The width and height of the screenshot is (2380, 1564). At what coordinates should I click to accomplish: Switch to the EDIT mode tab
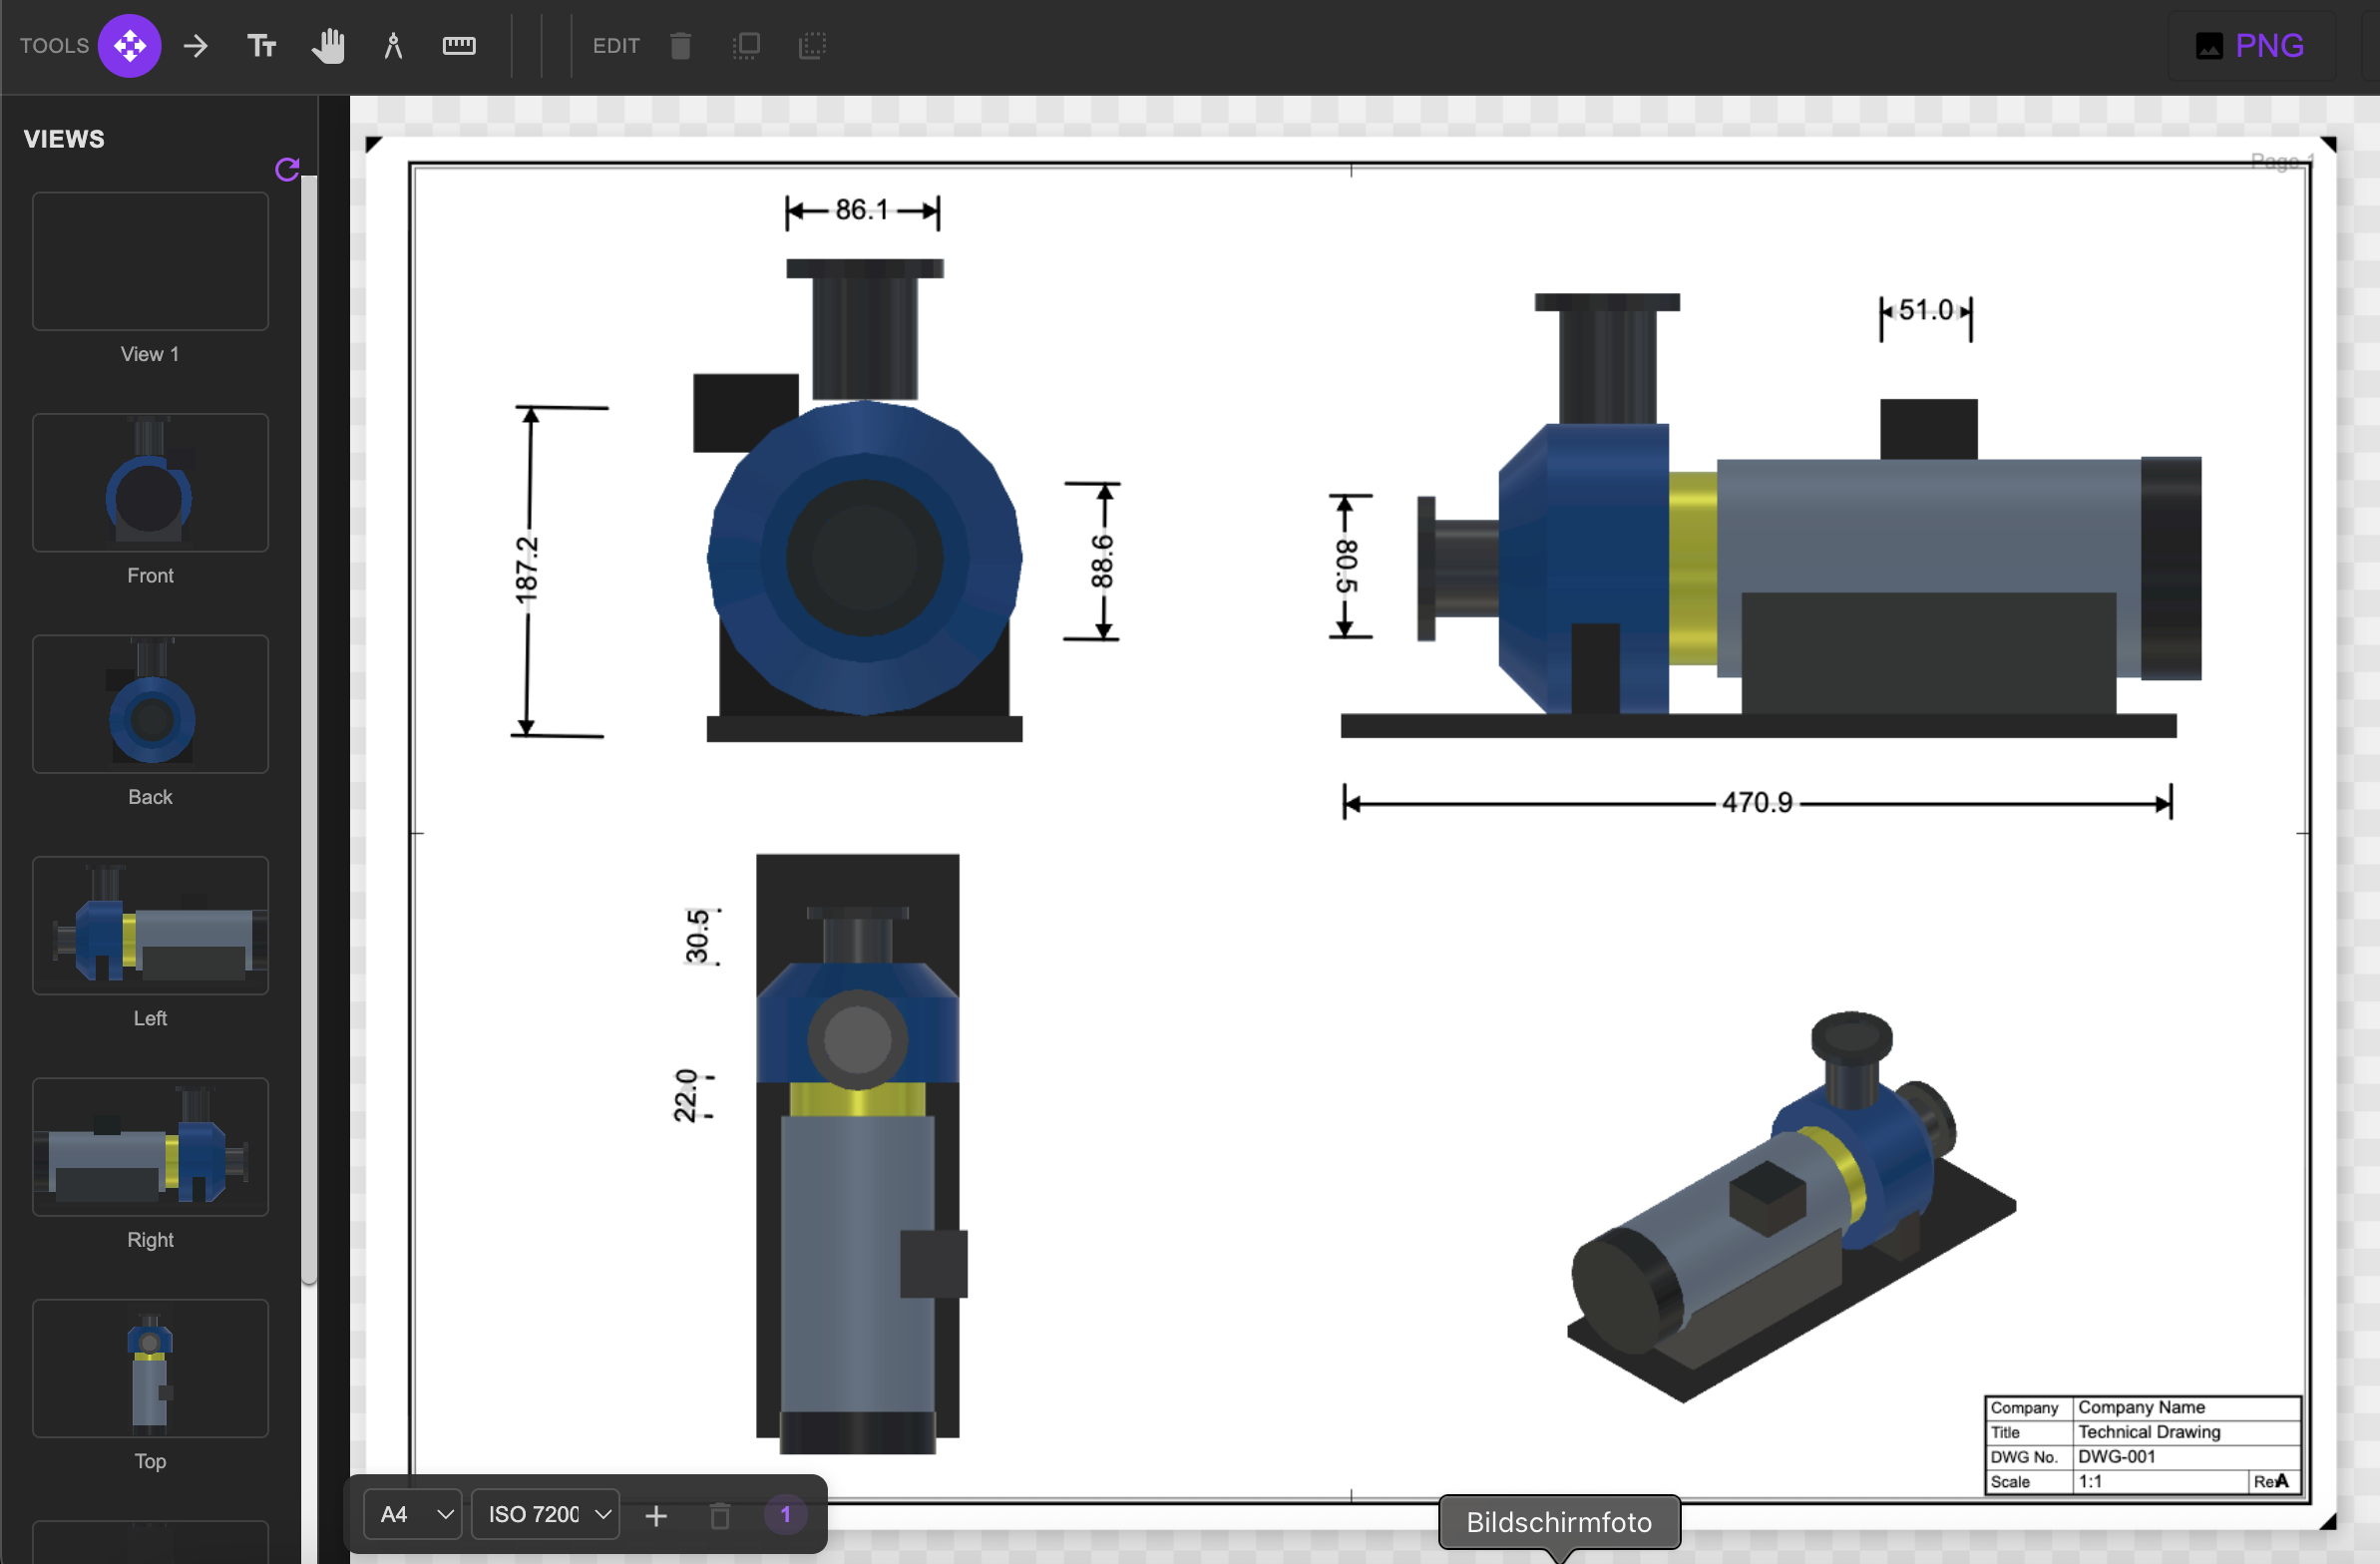[616, 45]
